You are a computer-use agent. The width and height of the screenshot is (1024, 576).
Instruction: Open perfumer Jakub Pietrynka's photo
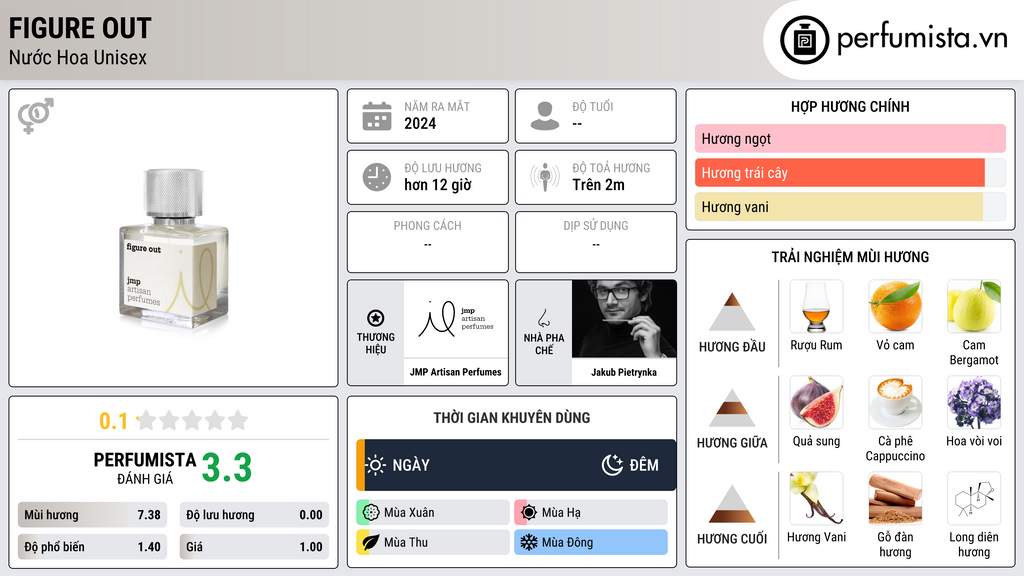click(624, 319)
